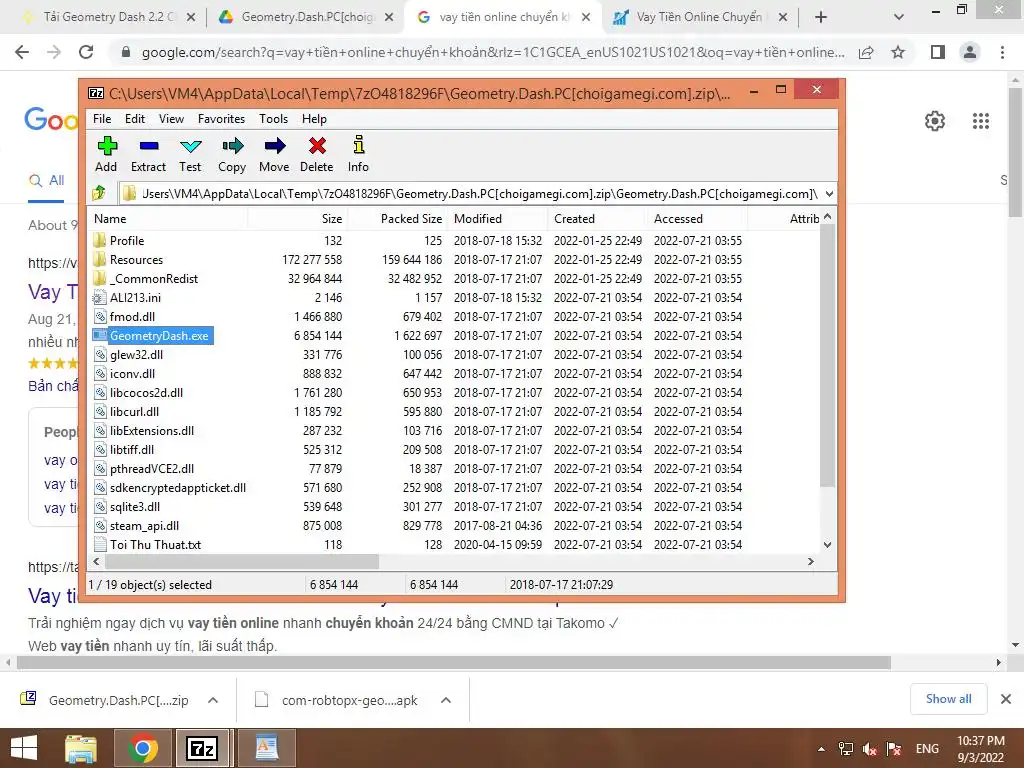This screenshot has height=768, width=1024.
Task: Open the Edit menu in 7-Zip
Action: (x=135, y=119)
